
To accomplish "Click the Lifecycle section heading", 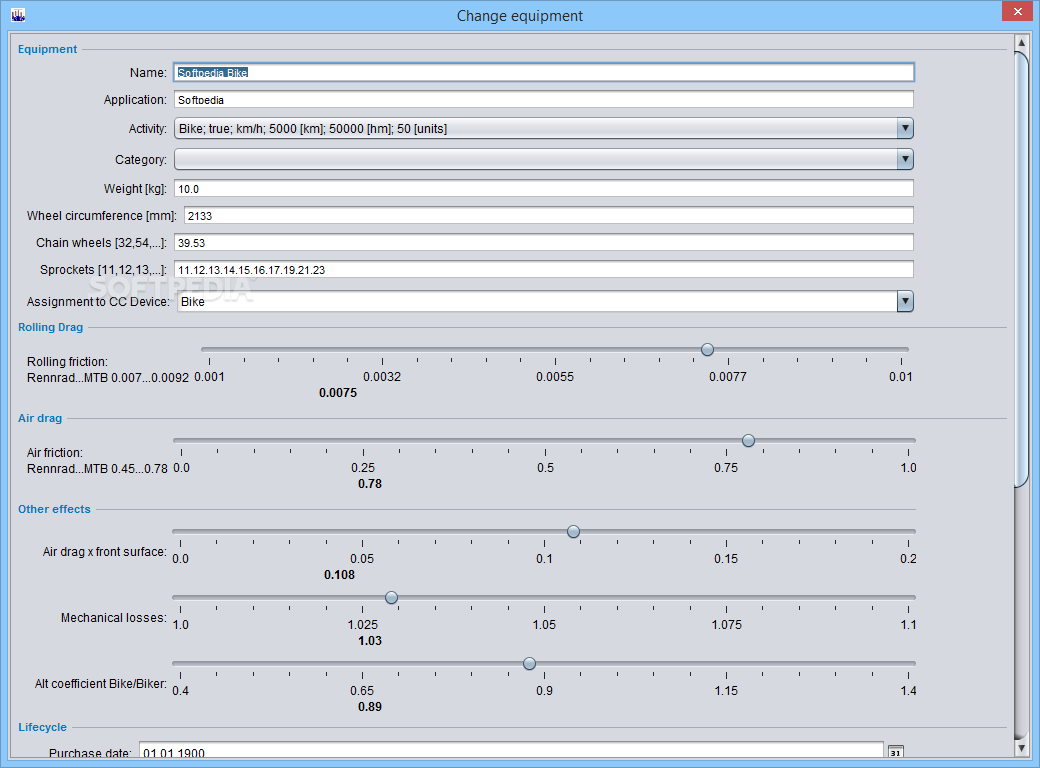I will point(42,727).
